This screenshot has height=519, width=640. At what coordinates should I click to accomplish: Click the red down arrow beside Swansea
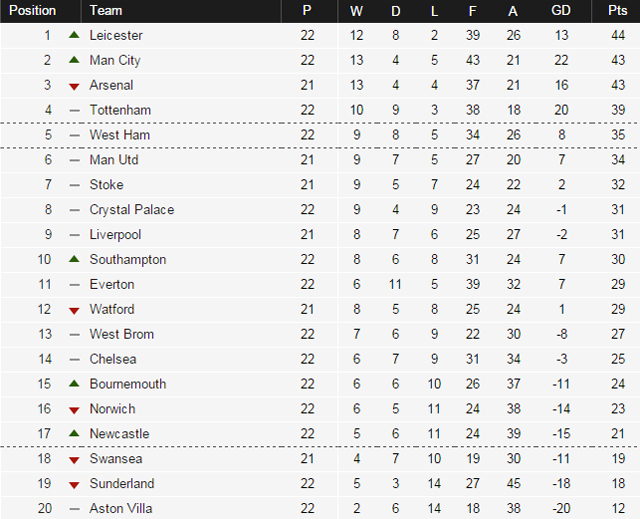pyautogui.click(x=74, y=460)
